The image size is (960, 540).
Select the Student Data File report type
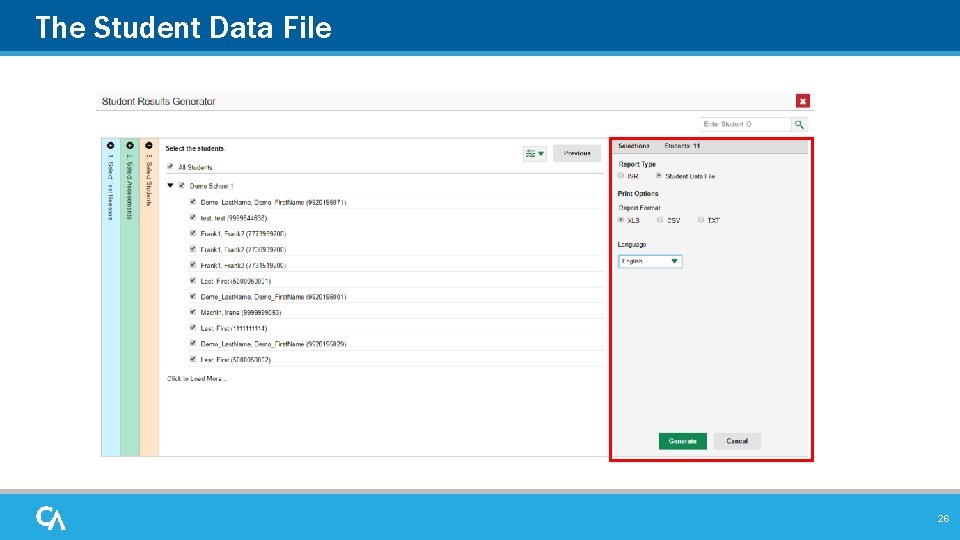click(x=659, y=176)
